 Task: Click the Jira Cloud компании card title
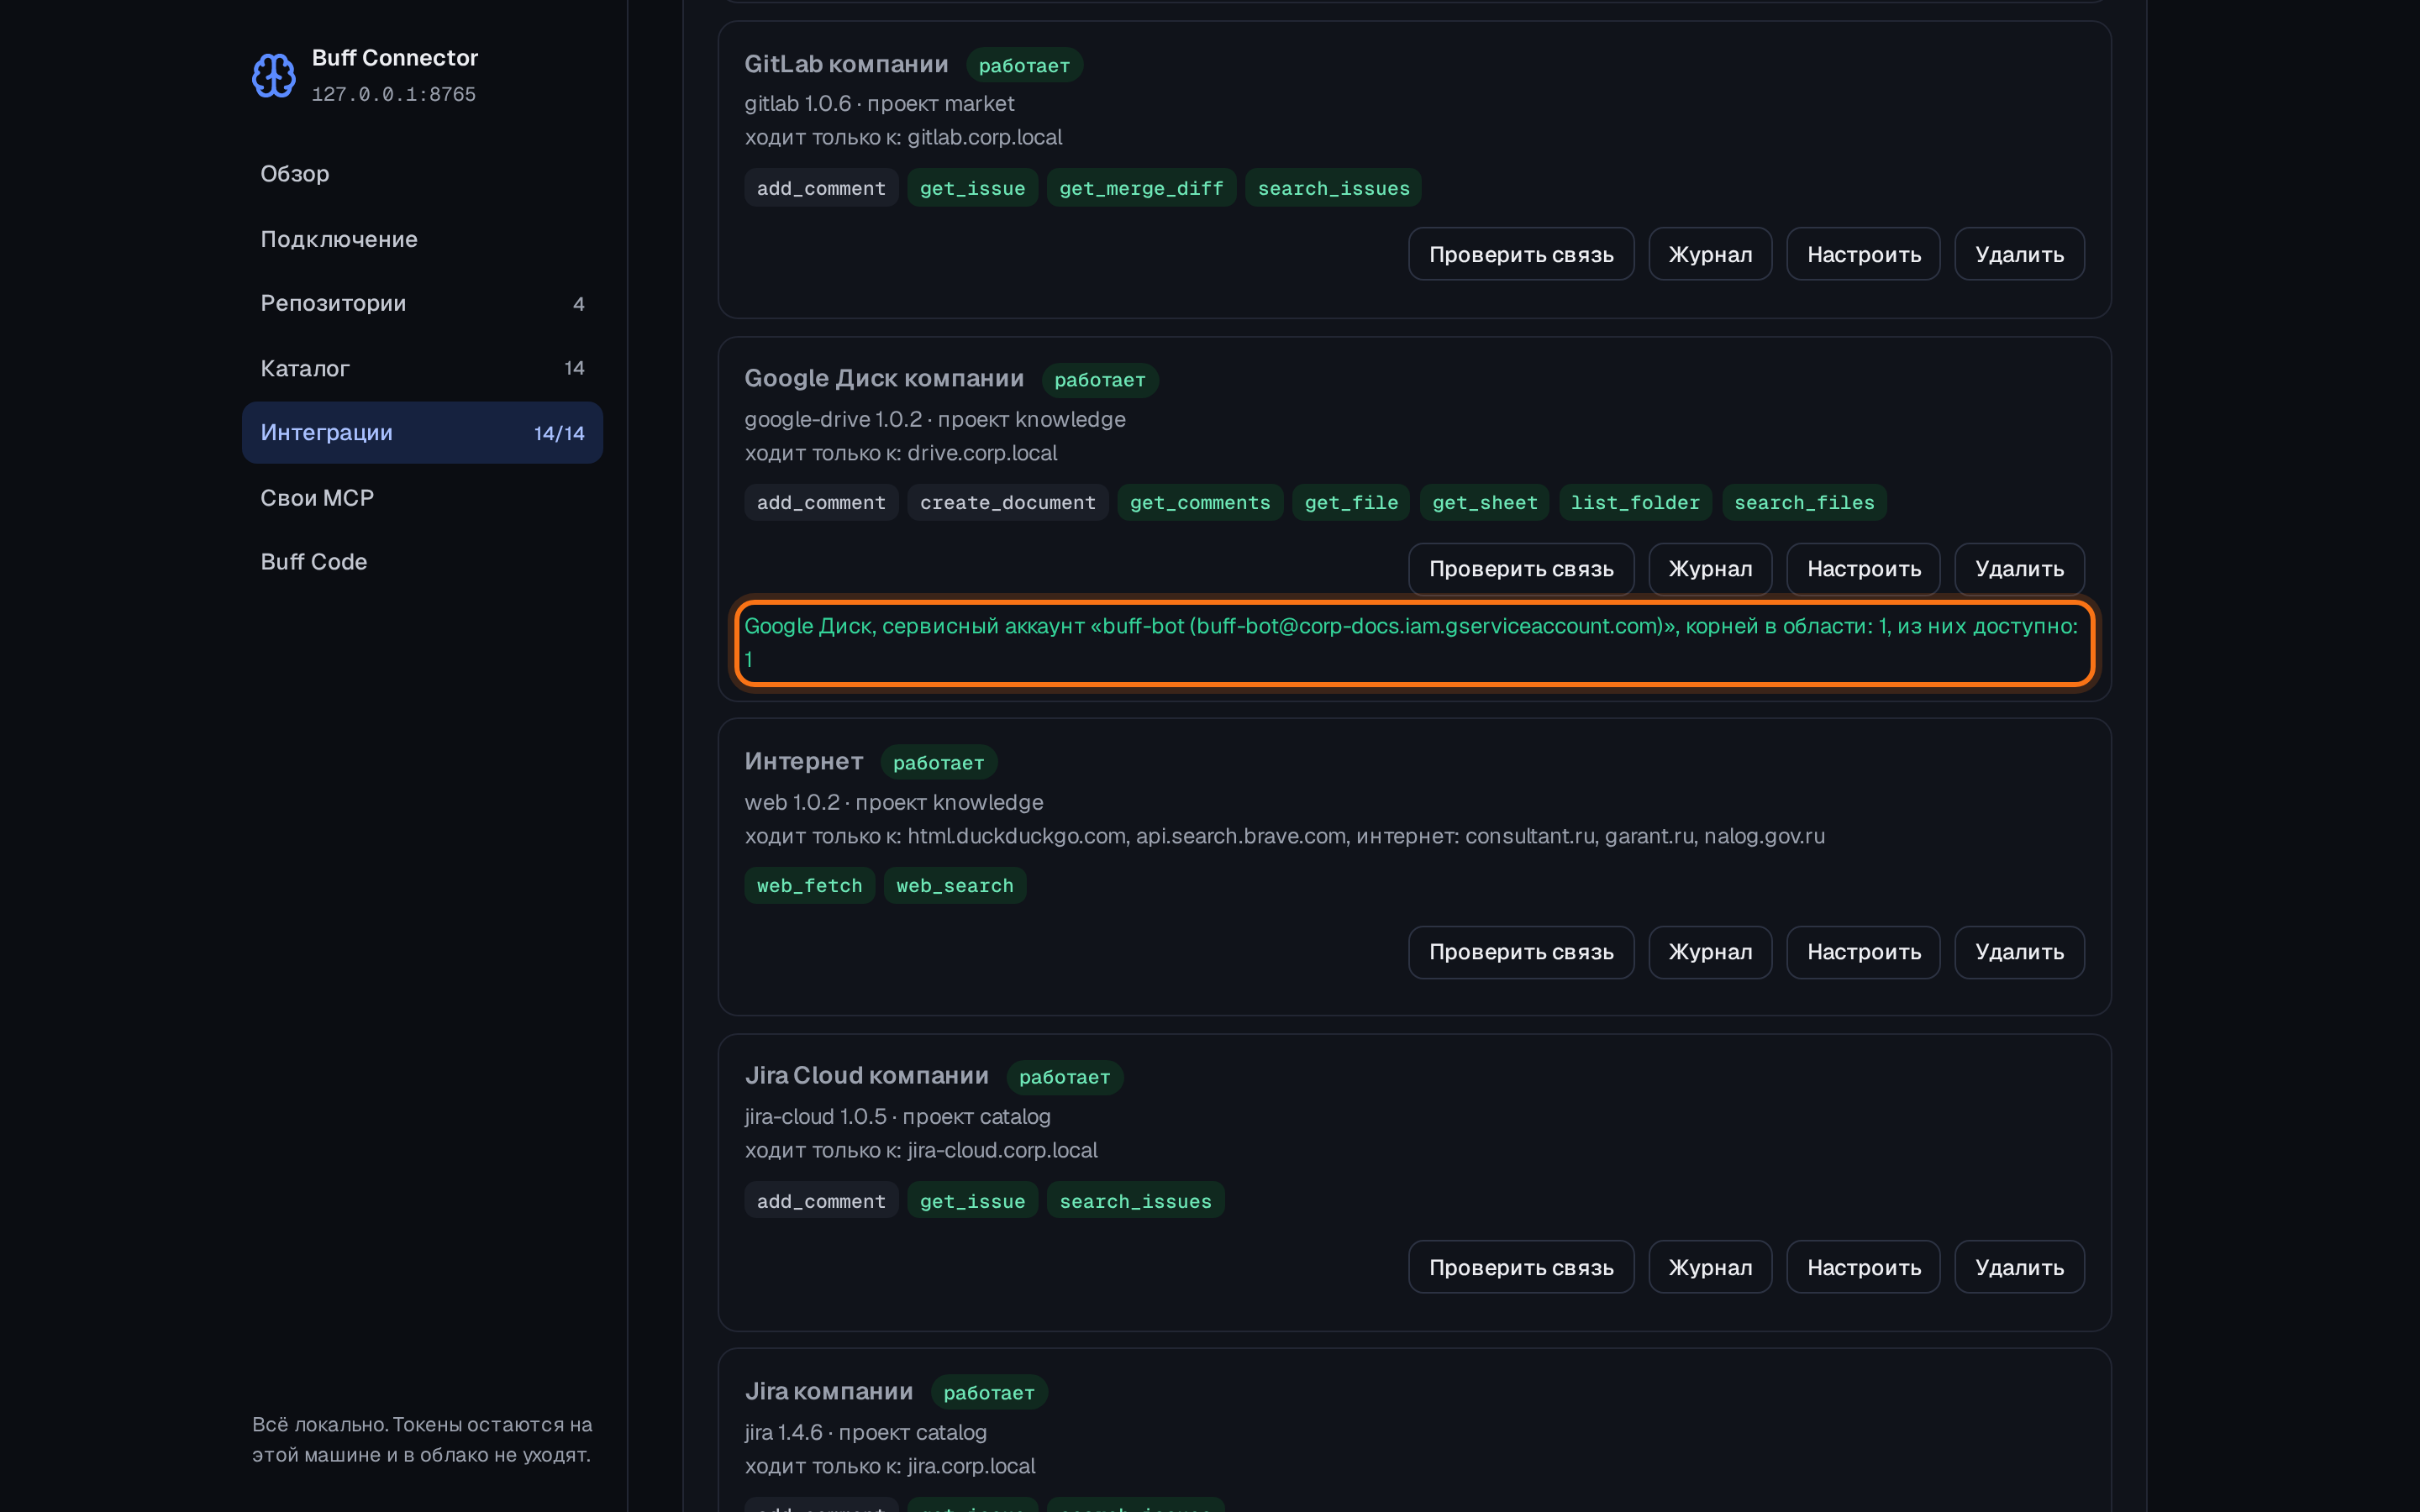coord(866,1075)
